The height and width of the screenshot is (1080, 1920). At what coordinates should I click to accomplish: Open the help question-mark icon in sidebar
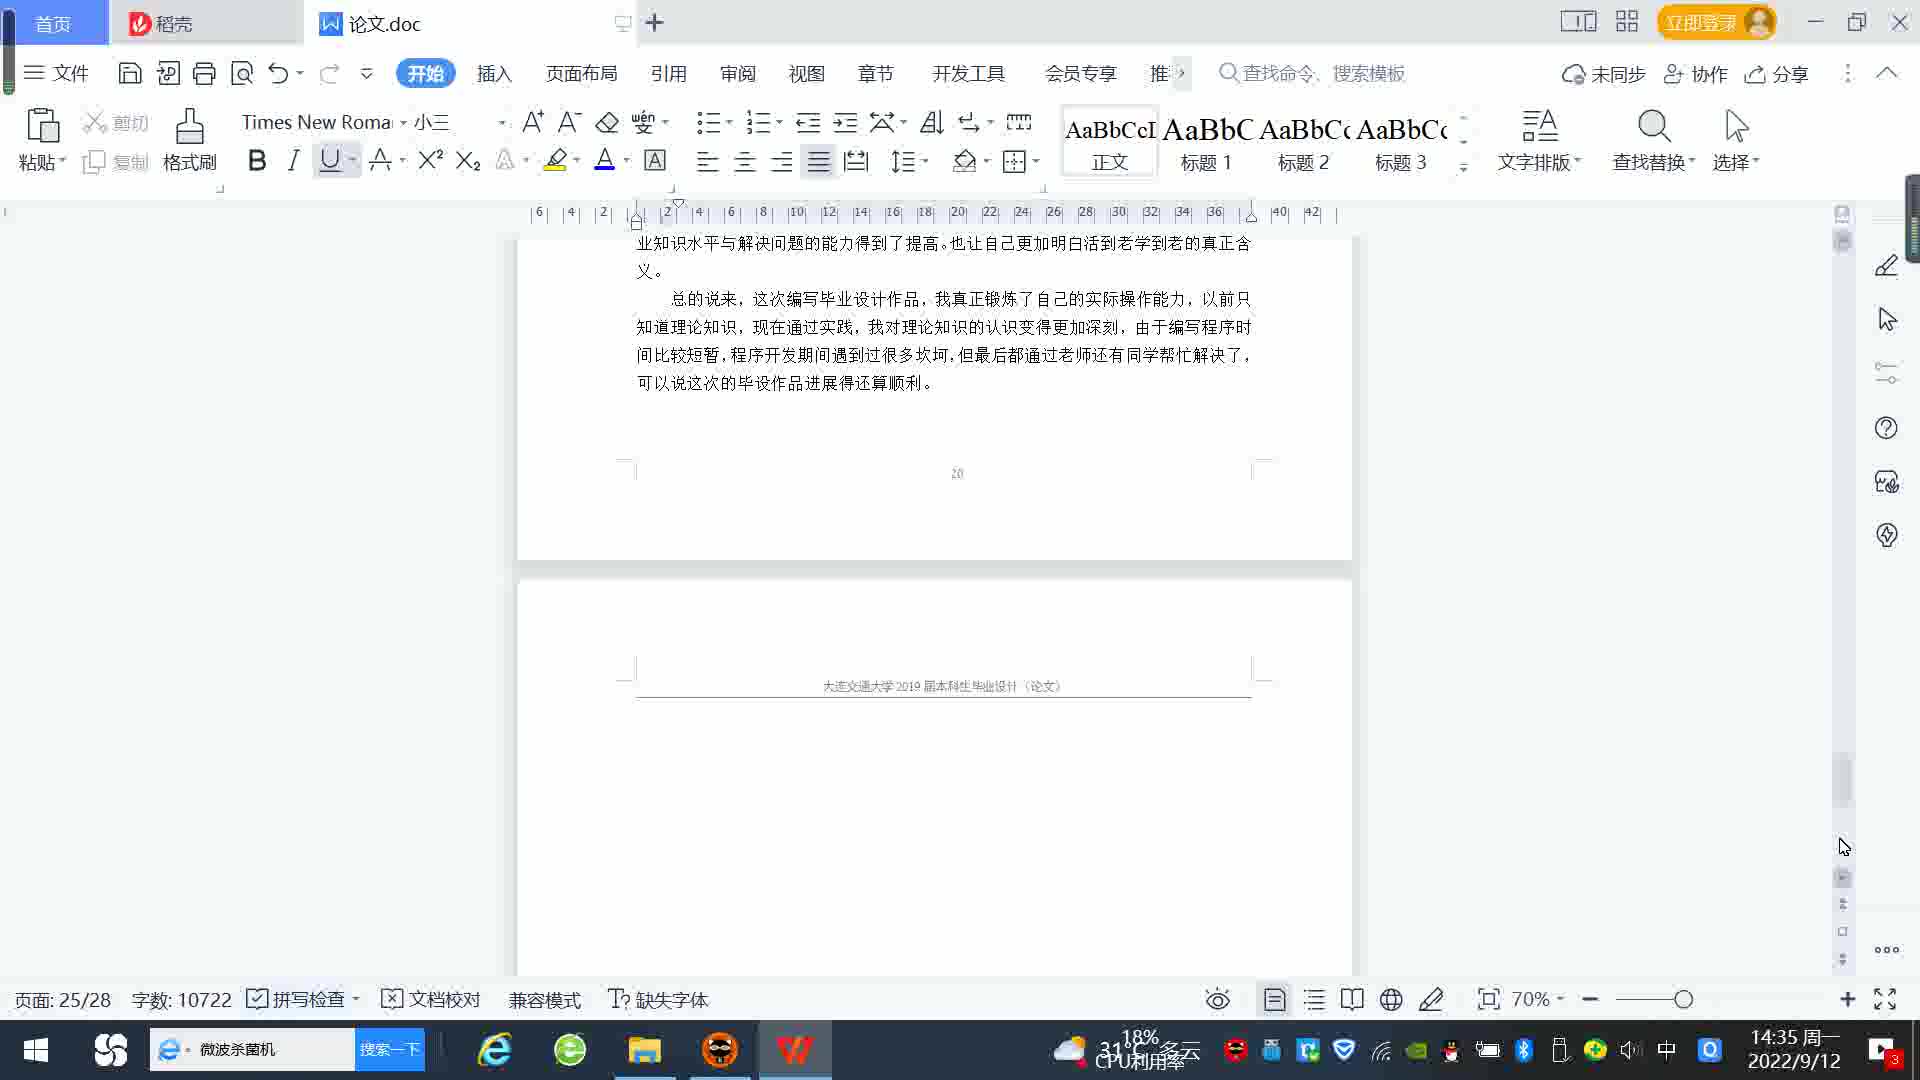(x=1886, y=428)
